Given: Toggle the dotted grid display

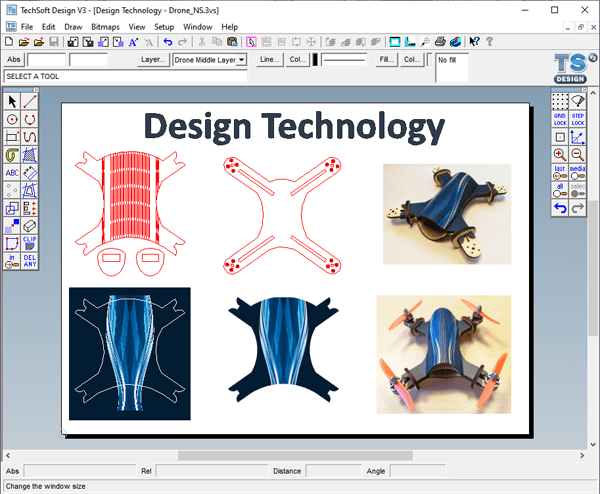Looking at the screenshot, I should 560,102.
